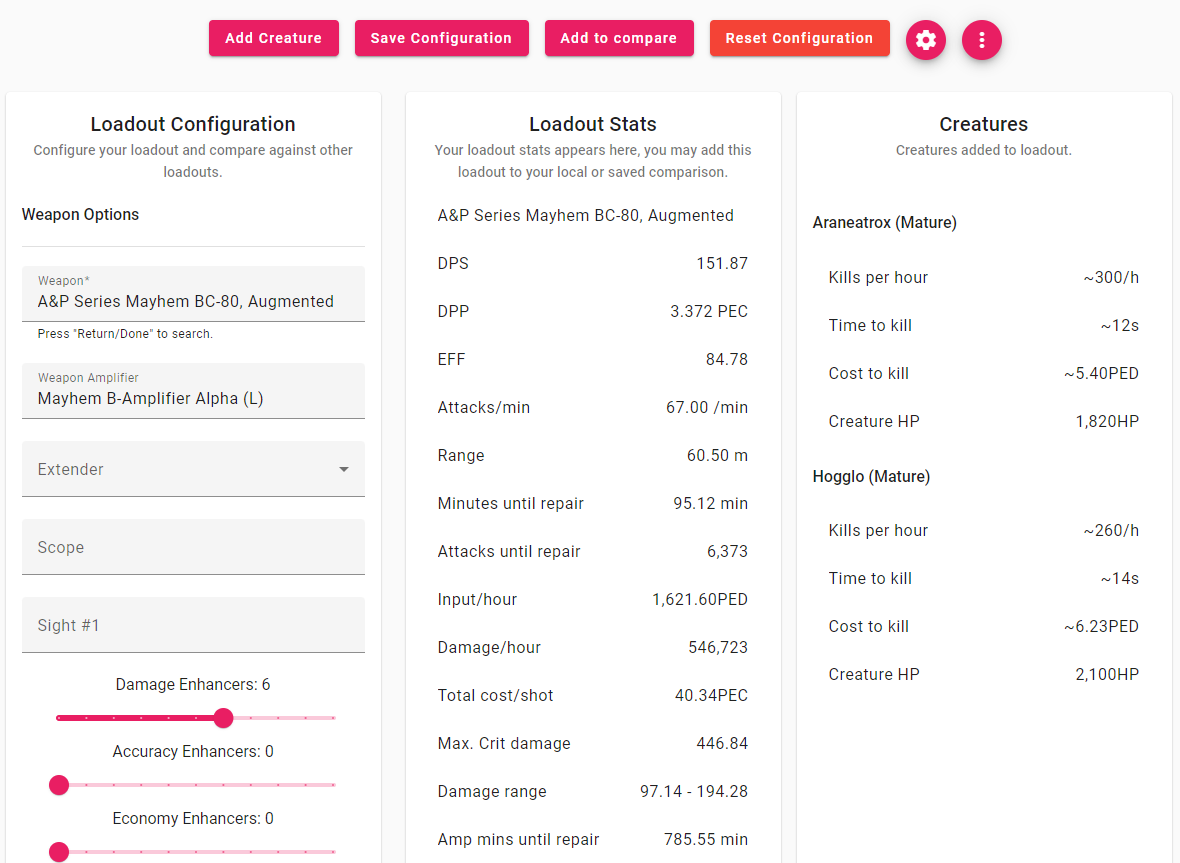Click the Loadout Configuration title

click(193, 124)
